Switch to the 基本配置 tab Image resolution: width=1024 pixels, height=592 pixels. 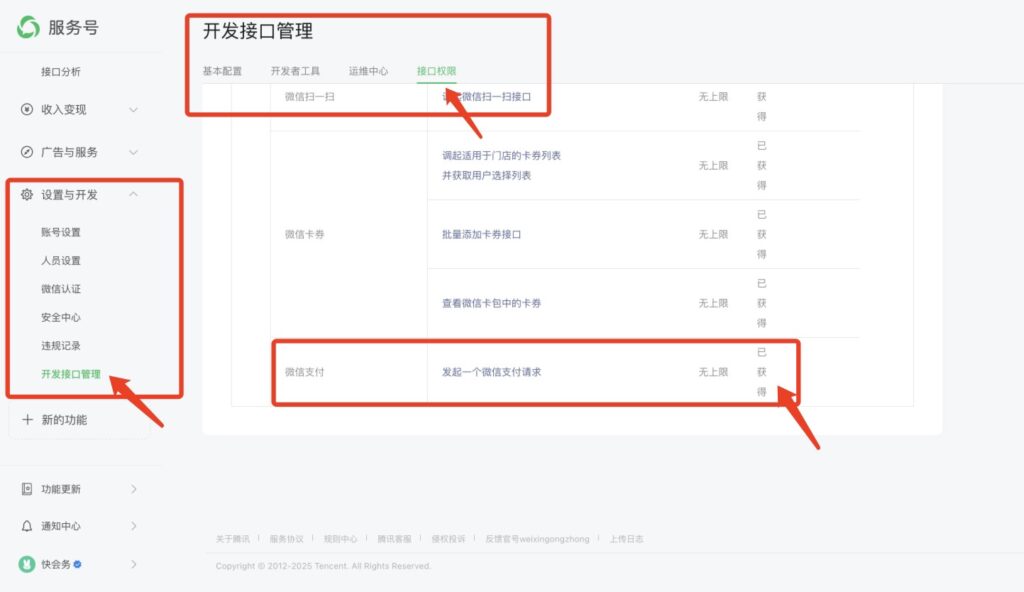pyautogui.click(x=222, y=71)
